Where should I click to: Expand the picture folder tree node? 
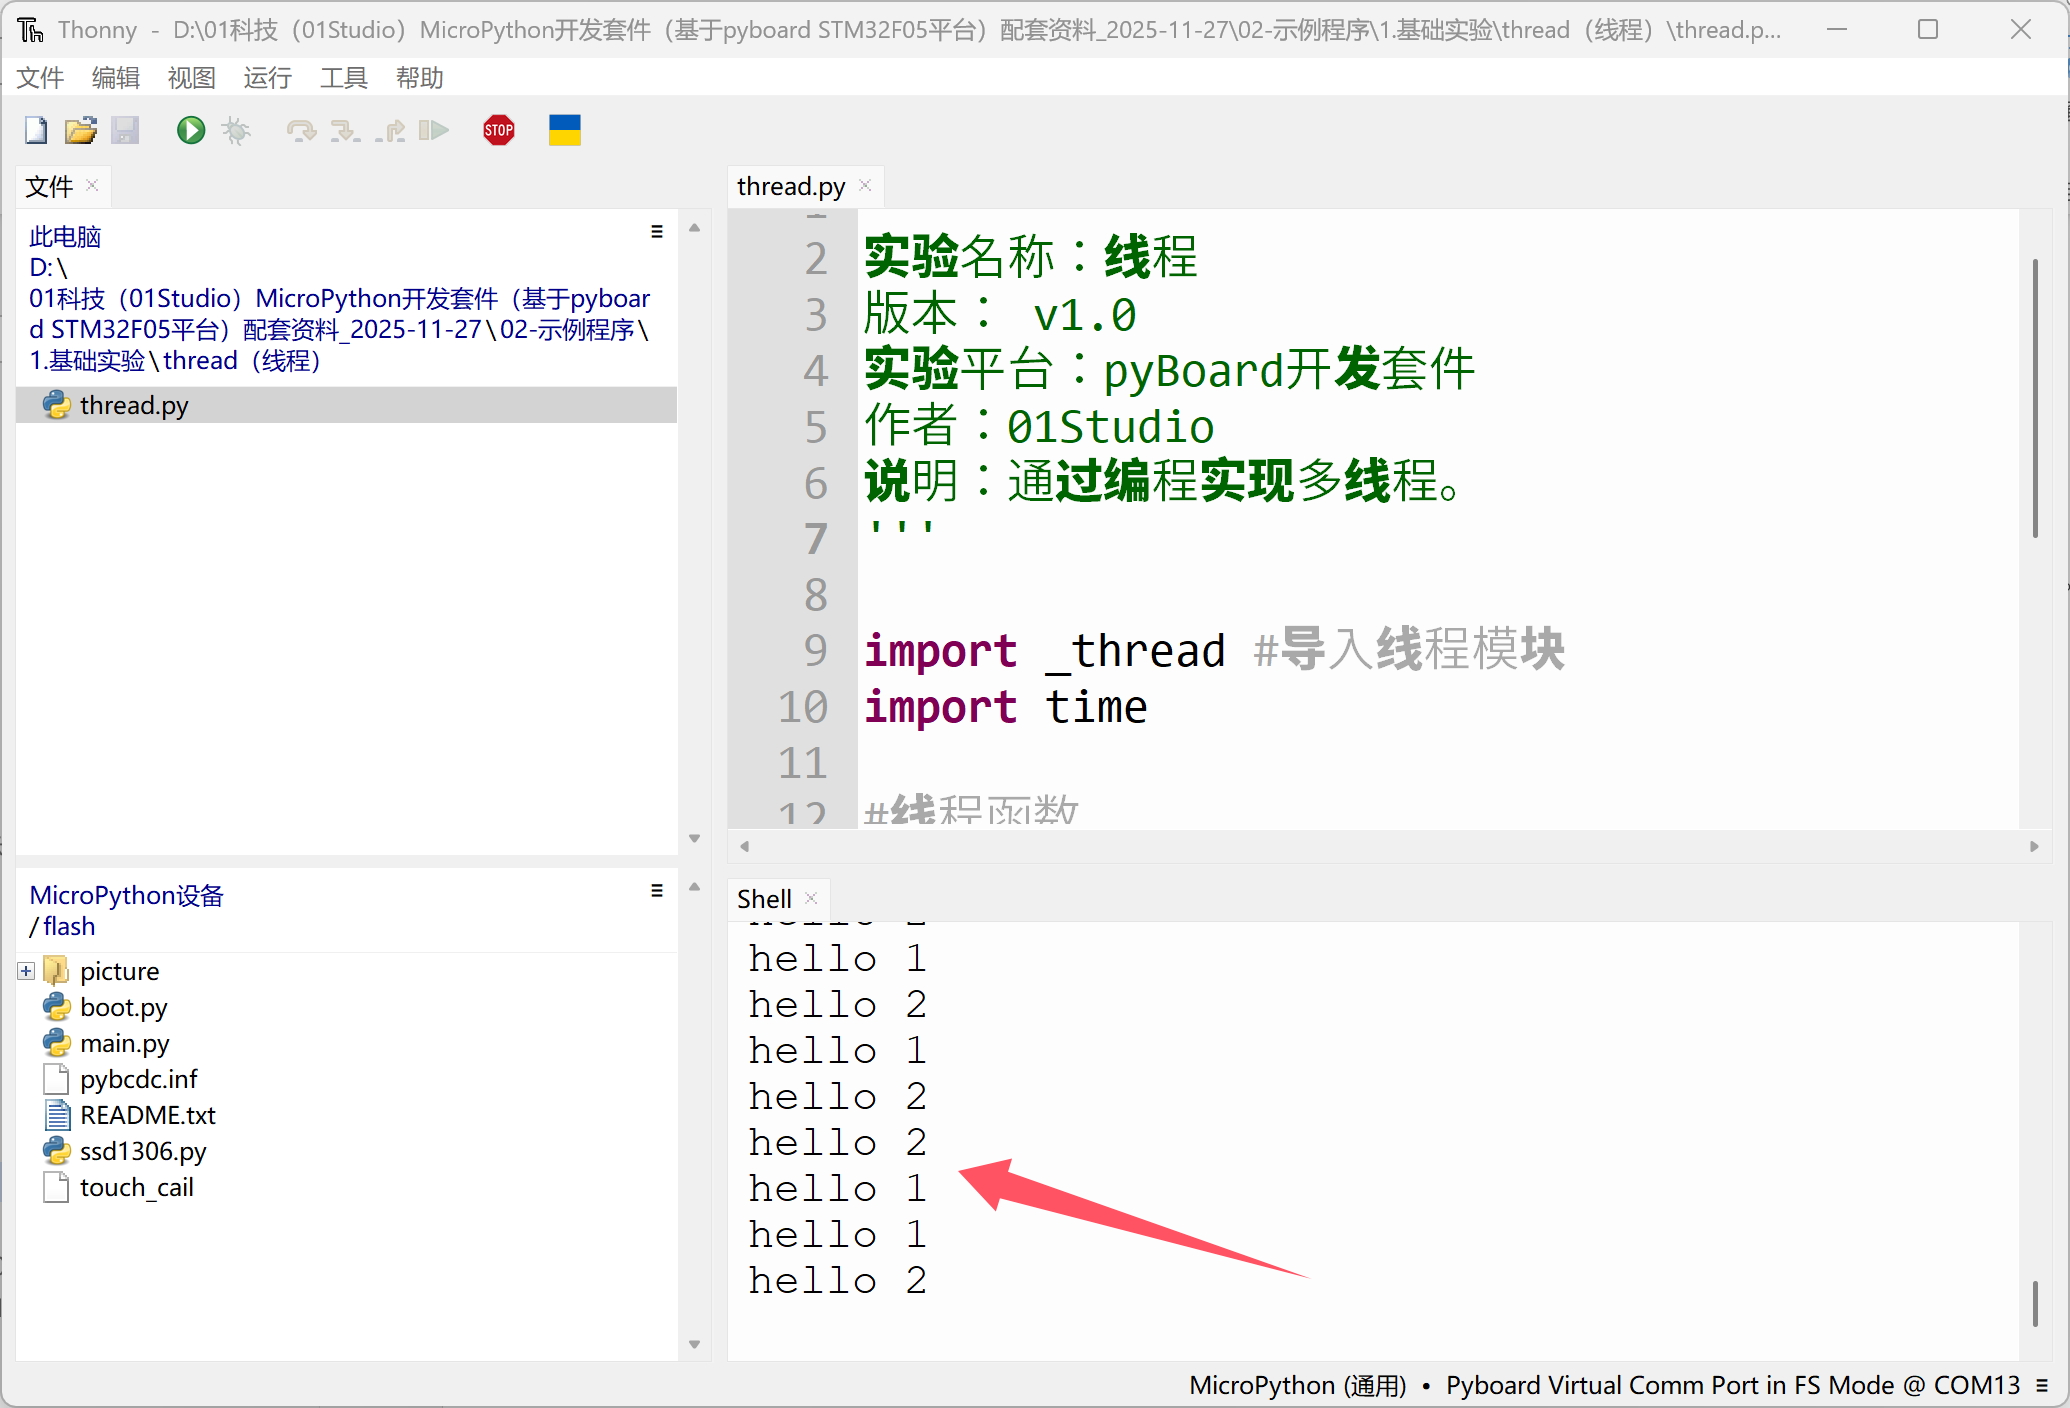[x=26, y=971]
